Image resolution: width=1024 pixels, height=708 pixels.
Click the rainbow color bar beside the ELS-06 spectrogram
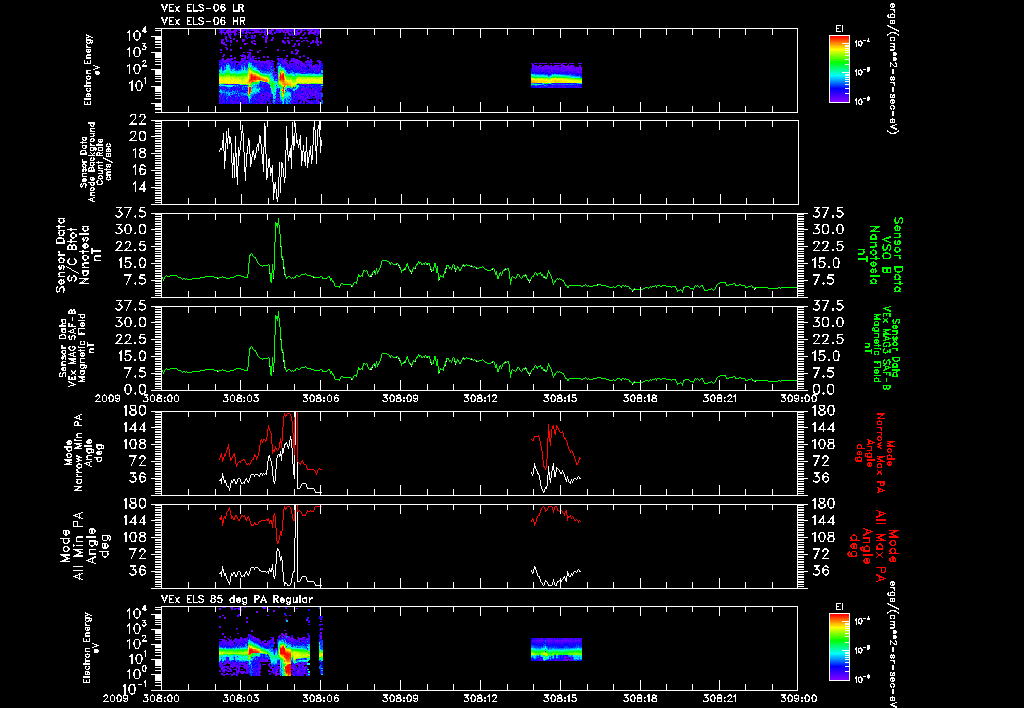839,69
